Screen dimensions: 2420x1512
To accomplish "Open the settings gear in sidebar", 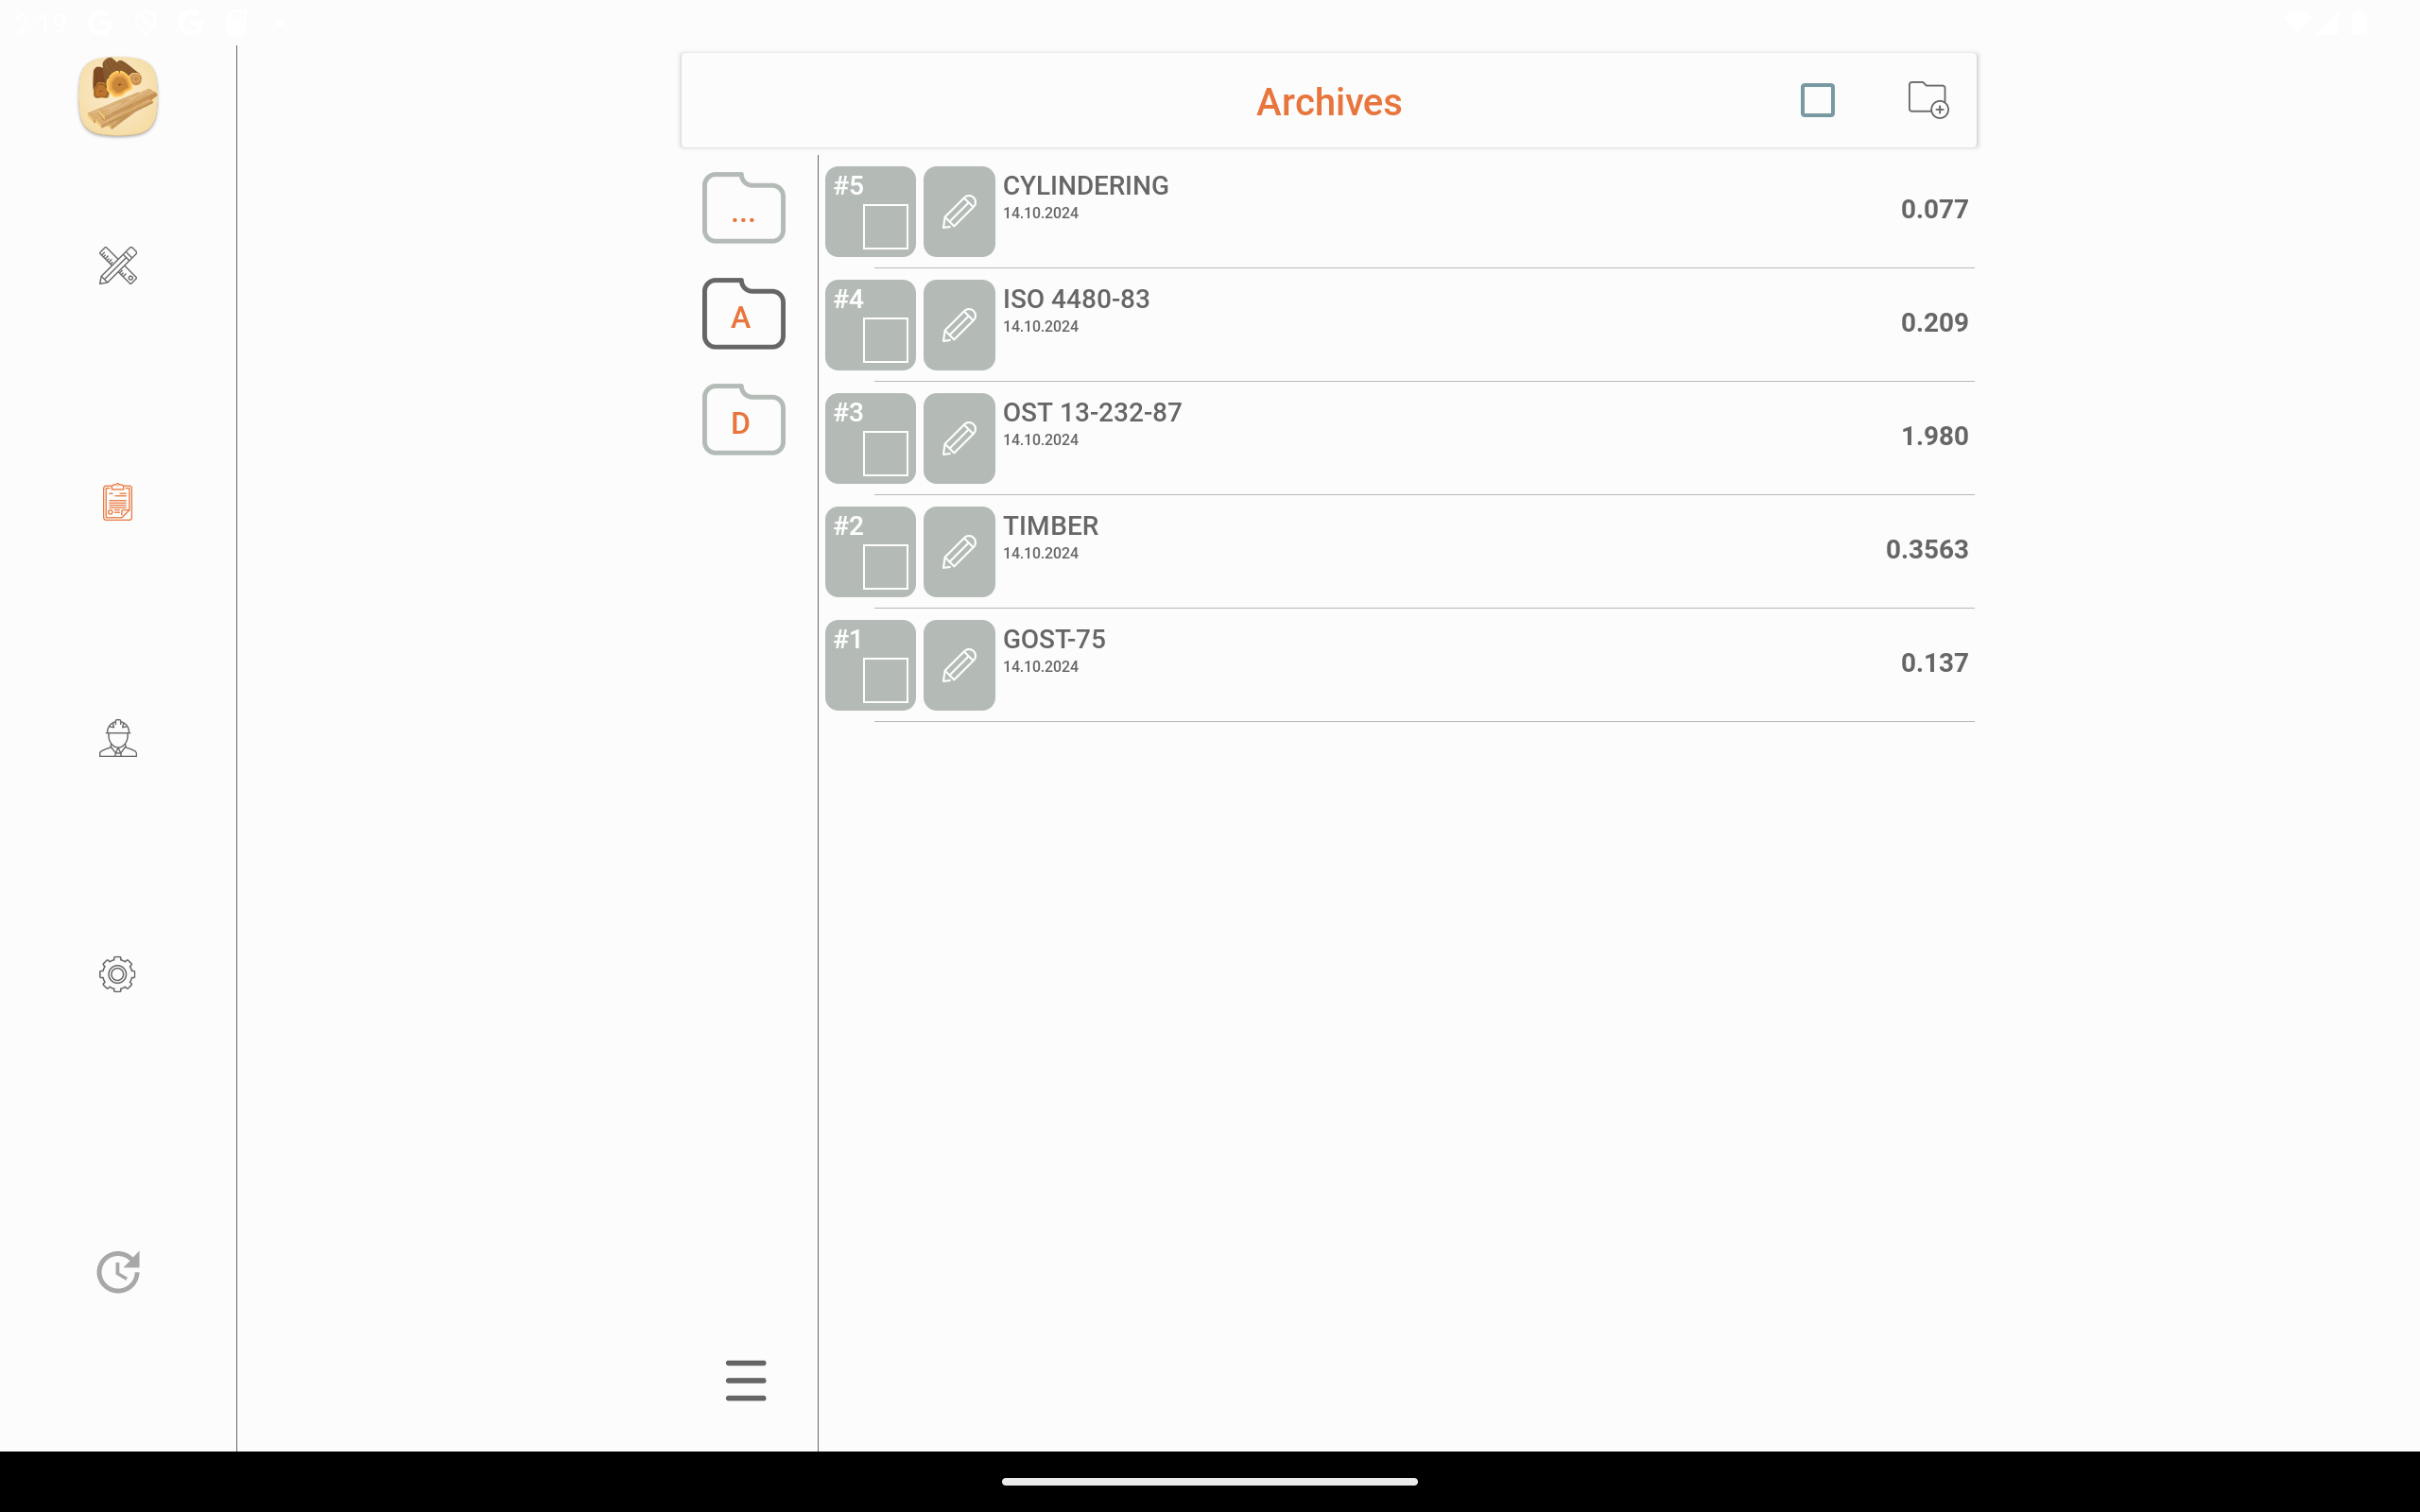I will pyautogui.click(x=118, y=974).
